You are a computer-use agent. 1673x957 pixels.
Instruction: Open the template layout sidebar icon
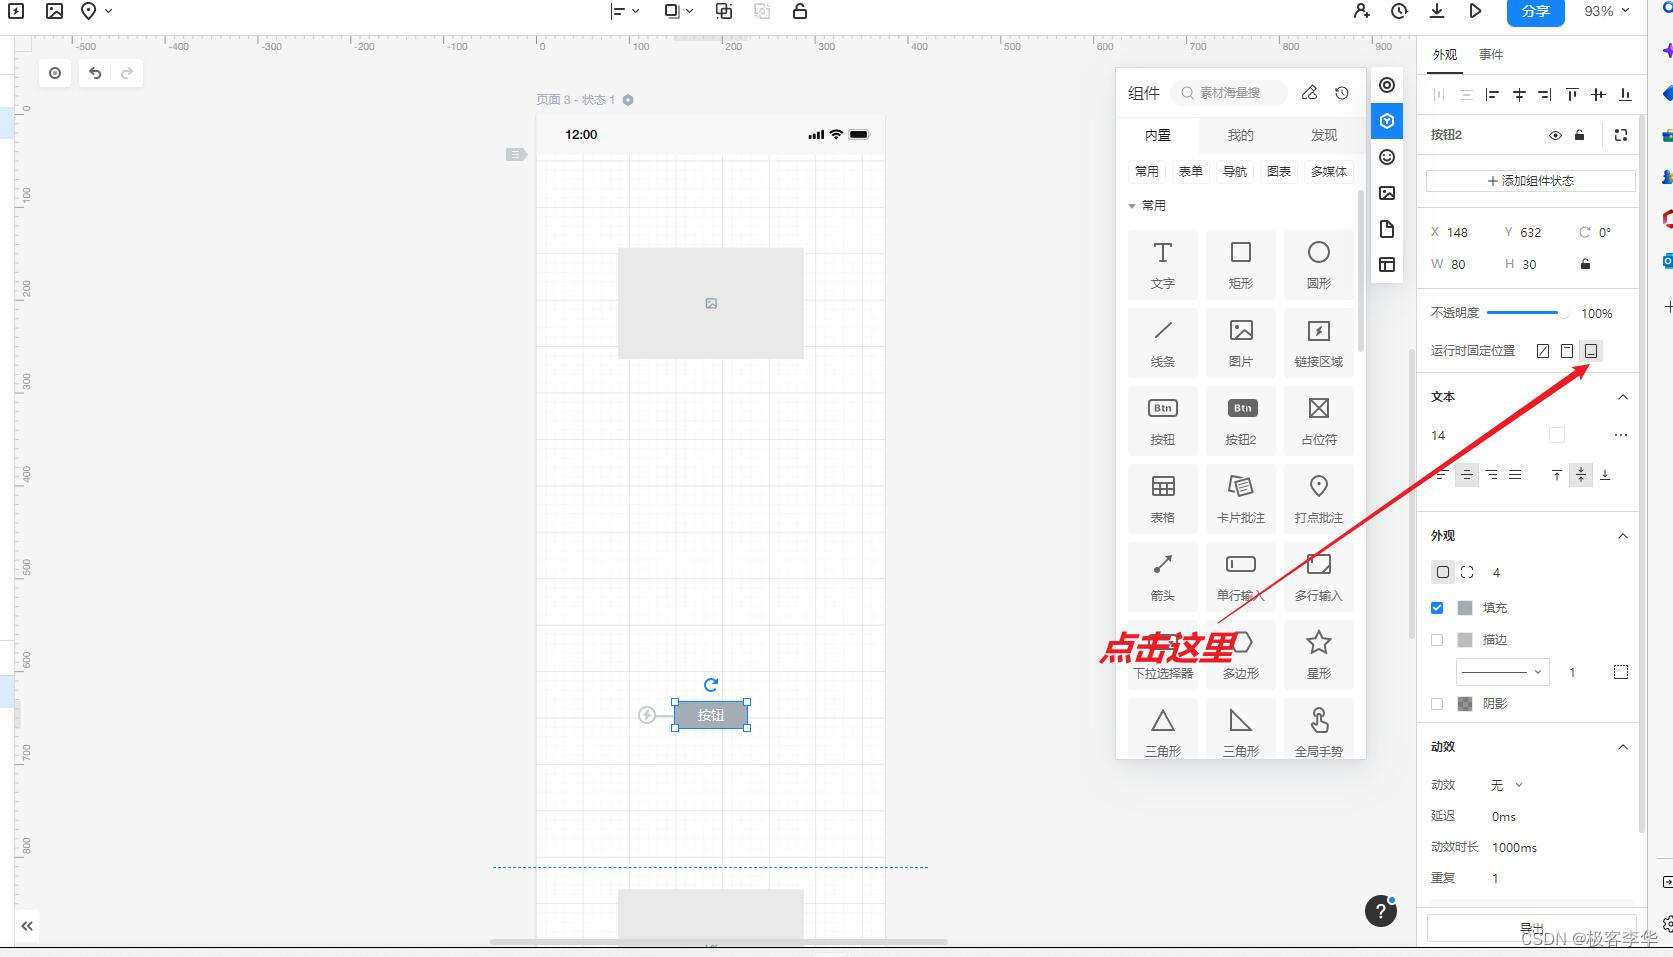click(x=1387, y=265)
